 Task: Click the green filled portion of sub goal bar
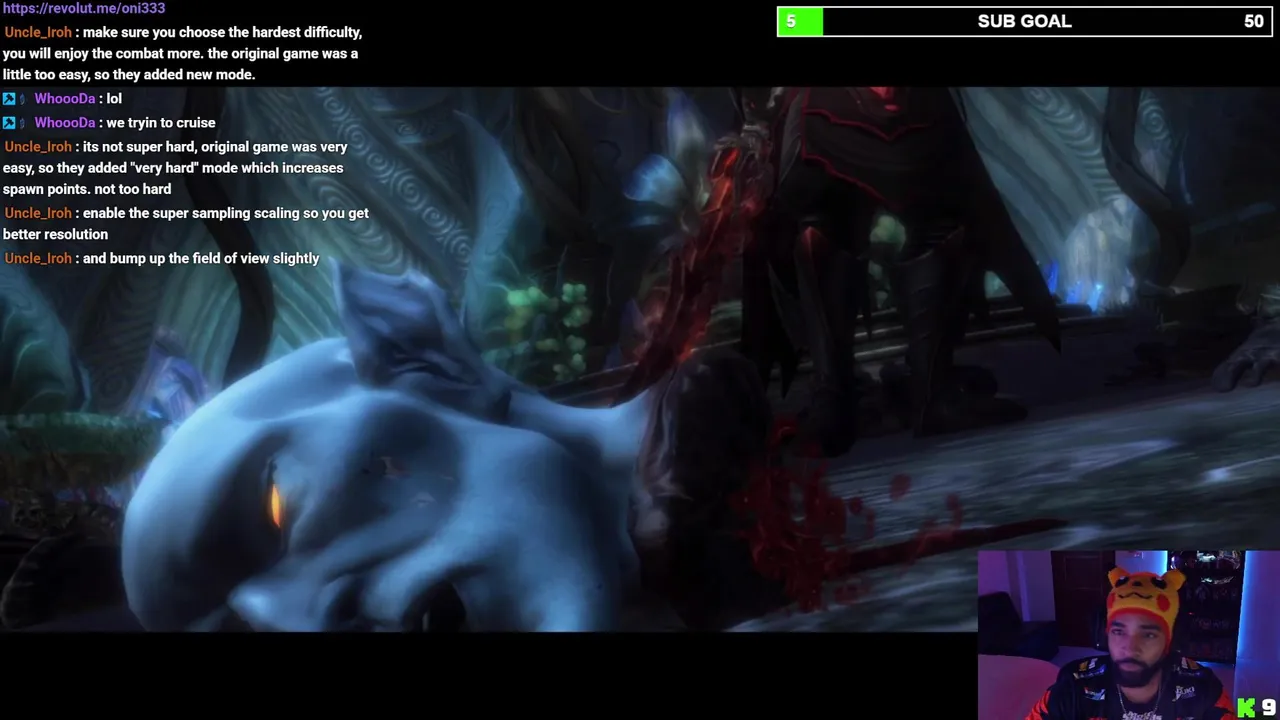coord(800,21)
